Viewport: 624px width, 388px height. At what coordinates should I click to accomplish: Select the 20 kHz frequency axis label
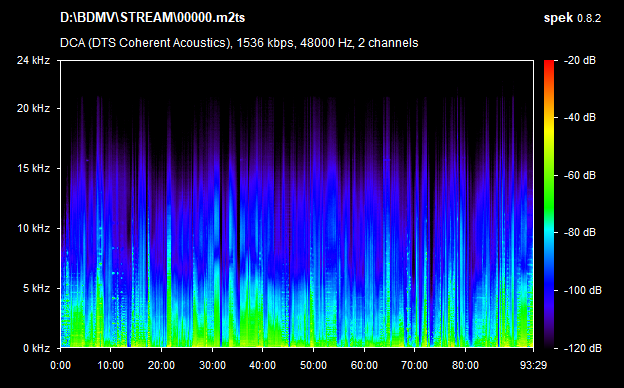pyautogui.click(x=33, y=108)
